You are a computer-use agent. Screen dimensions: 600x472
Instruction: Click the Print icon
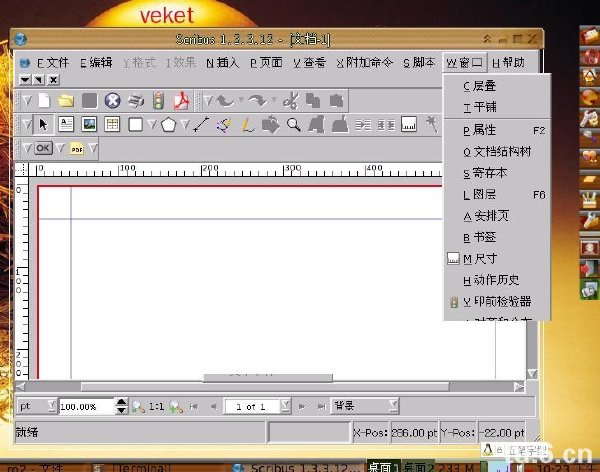pos(135,101)
